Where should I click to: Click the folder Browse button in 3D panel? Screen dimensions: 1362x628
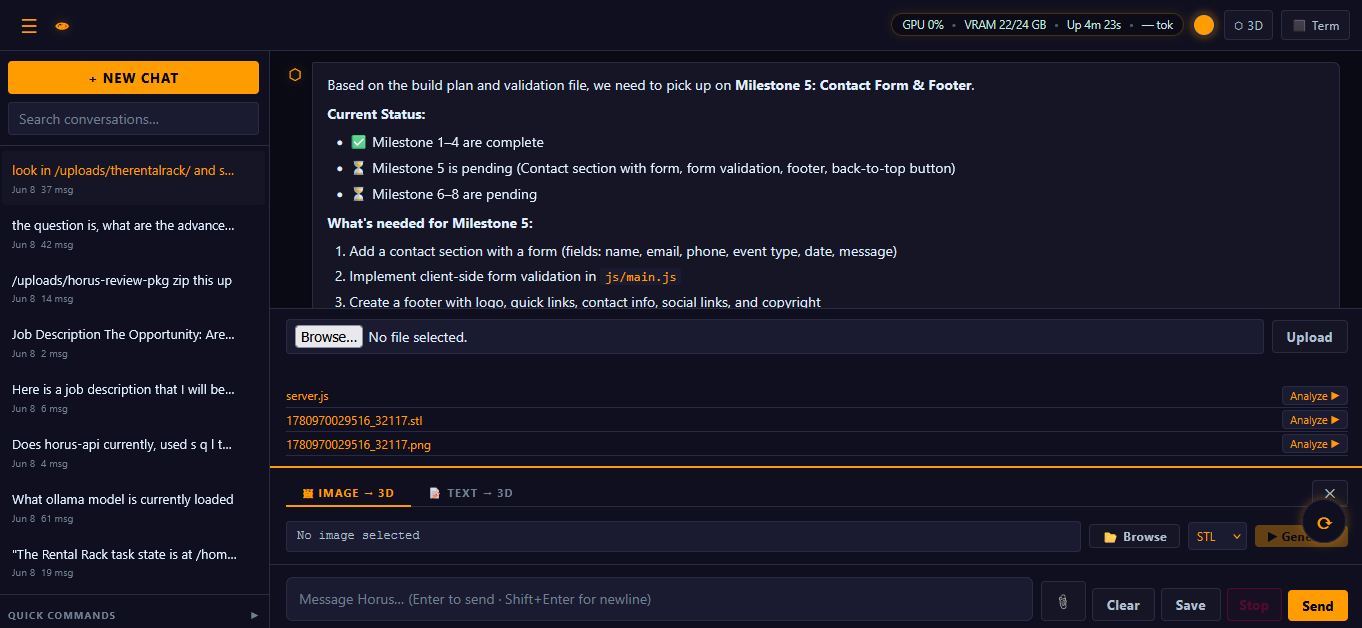pyautogui.click(x=1134, y=537)
